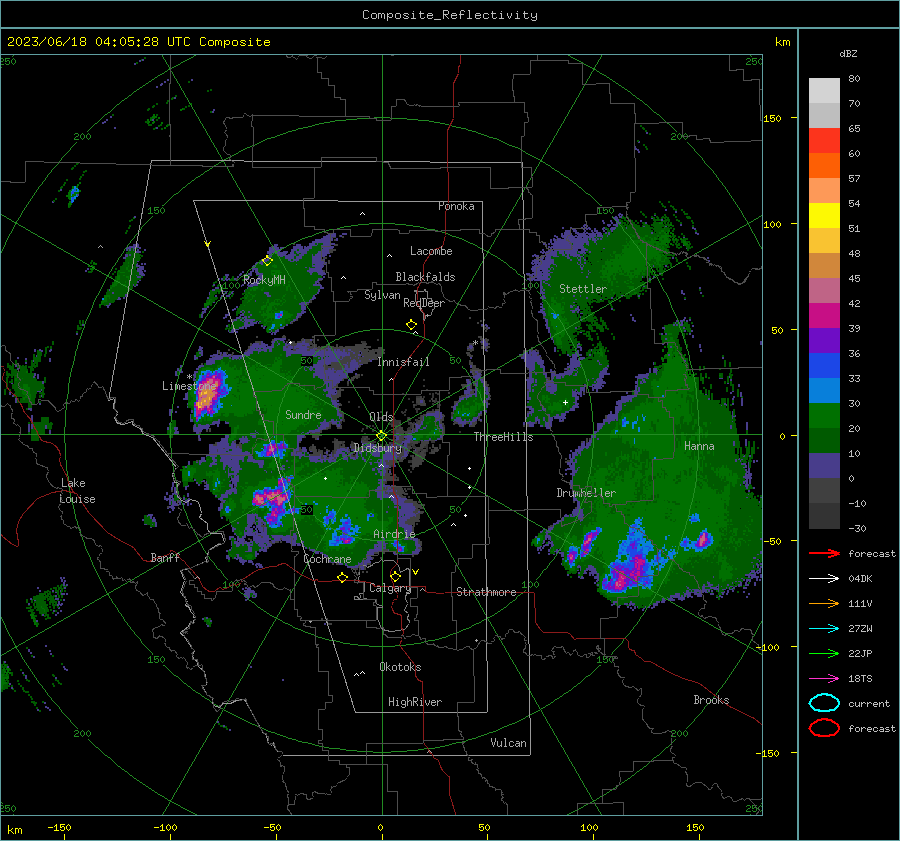Click the Vulcan city label

(x=509, y=743)
